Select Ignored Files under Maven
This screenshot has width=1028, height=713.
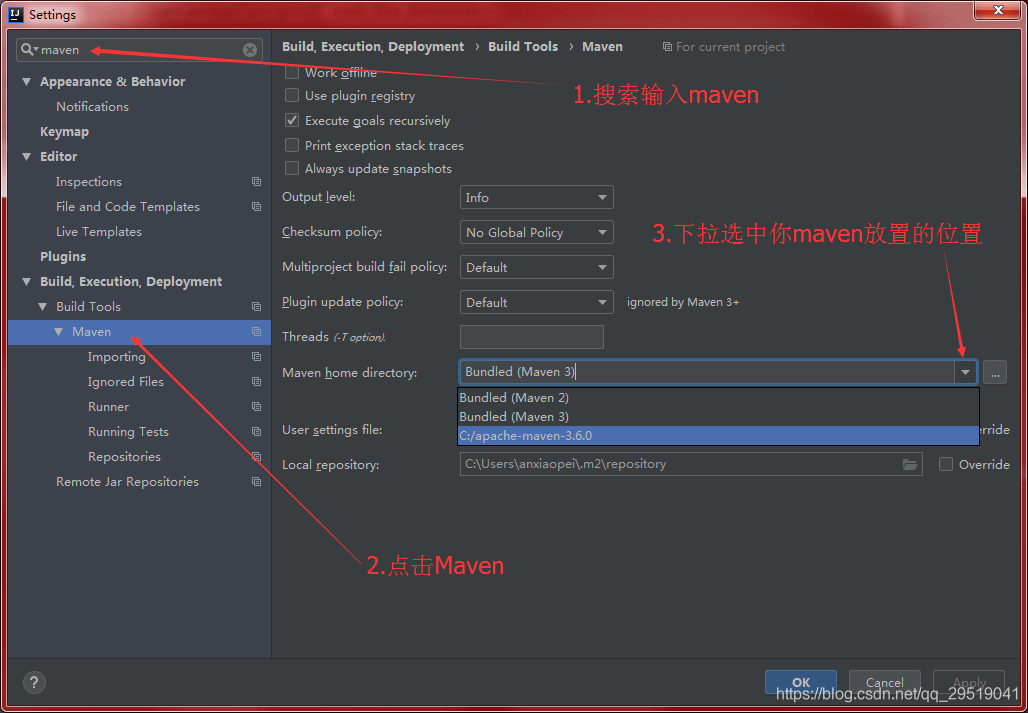click(126, 381)
